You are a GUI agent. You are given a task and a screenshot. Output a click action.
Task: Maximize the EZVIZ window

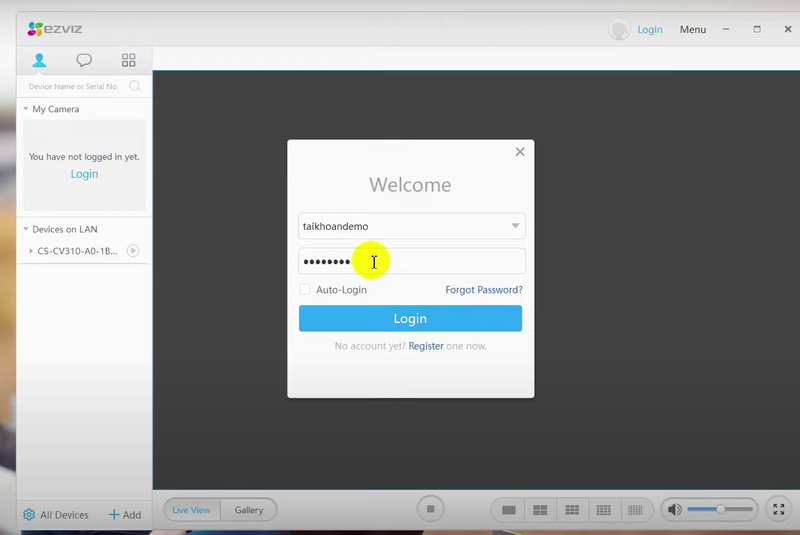757,30
